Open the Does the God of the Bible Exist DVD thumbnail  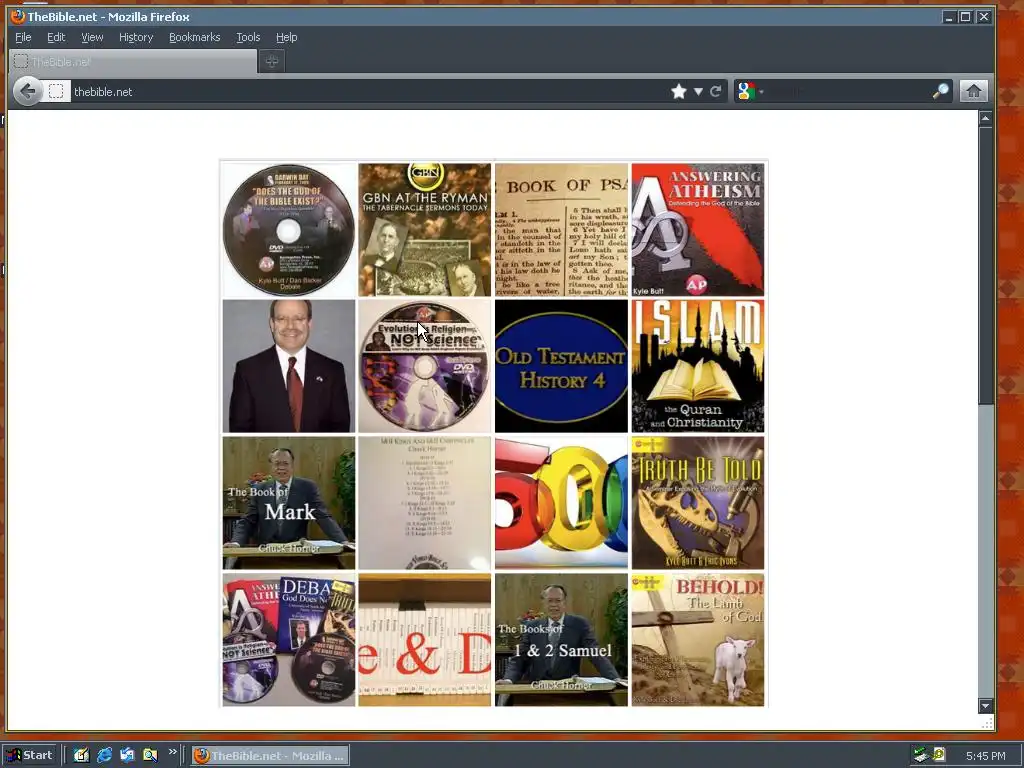[289, 230]
